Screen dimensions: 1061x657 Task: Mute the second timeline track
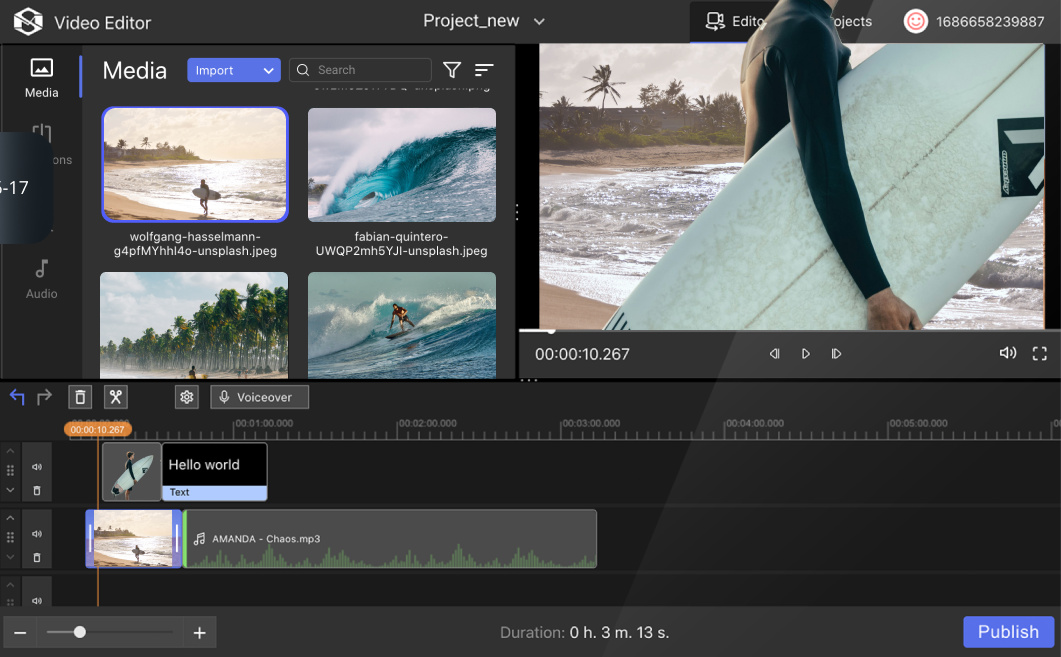point(37,534)
